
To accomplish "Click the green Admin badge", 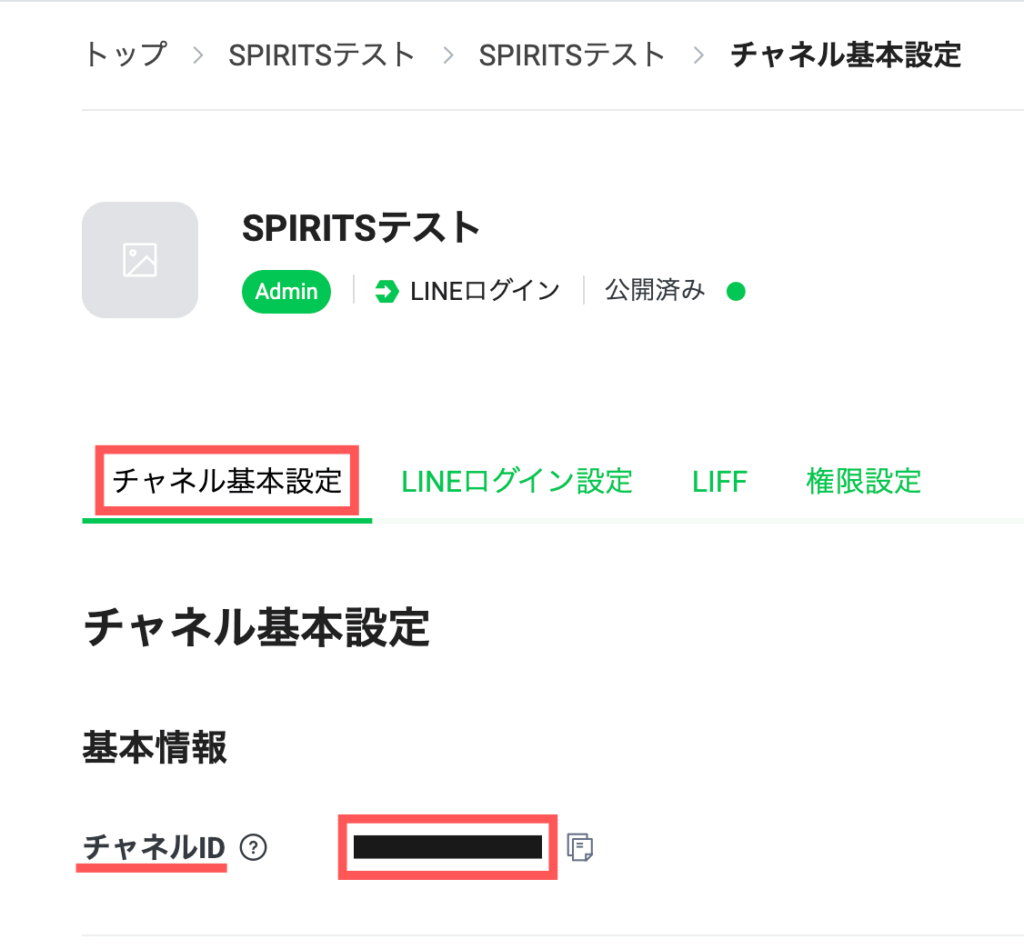I will pyautogui.click(x=286, y=292).
